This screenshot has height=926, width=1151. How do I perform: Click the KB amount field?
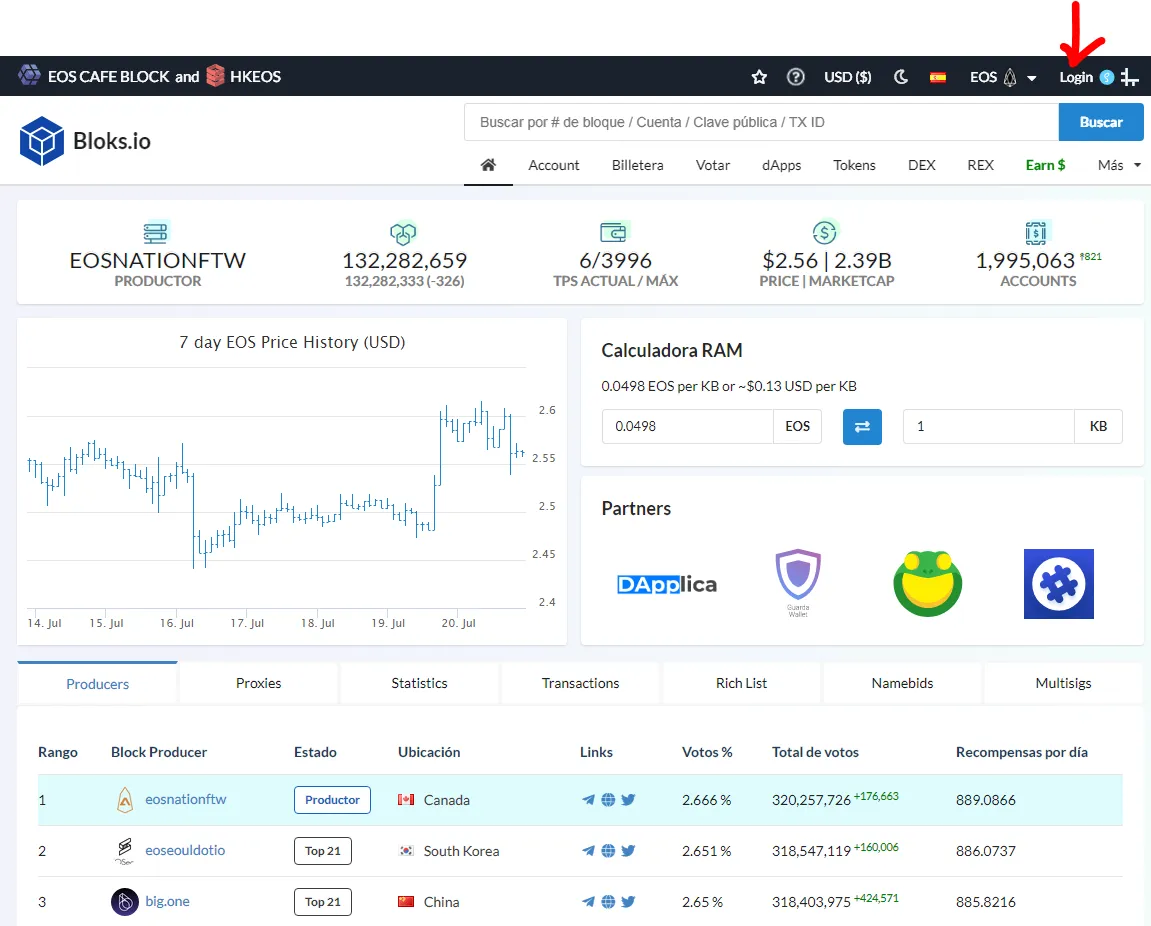coord(988,426)
